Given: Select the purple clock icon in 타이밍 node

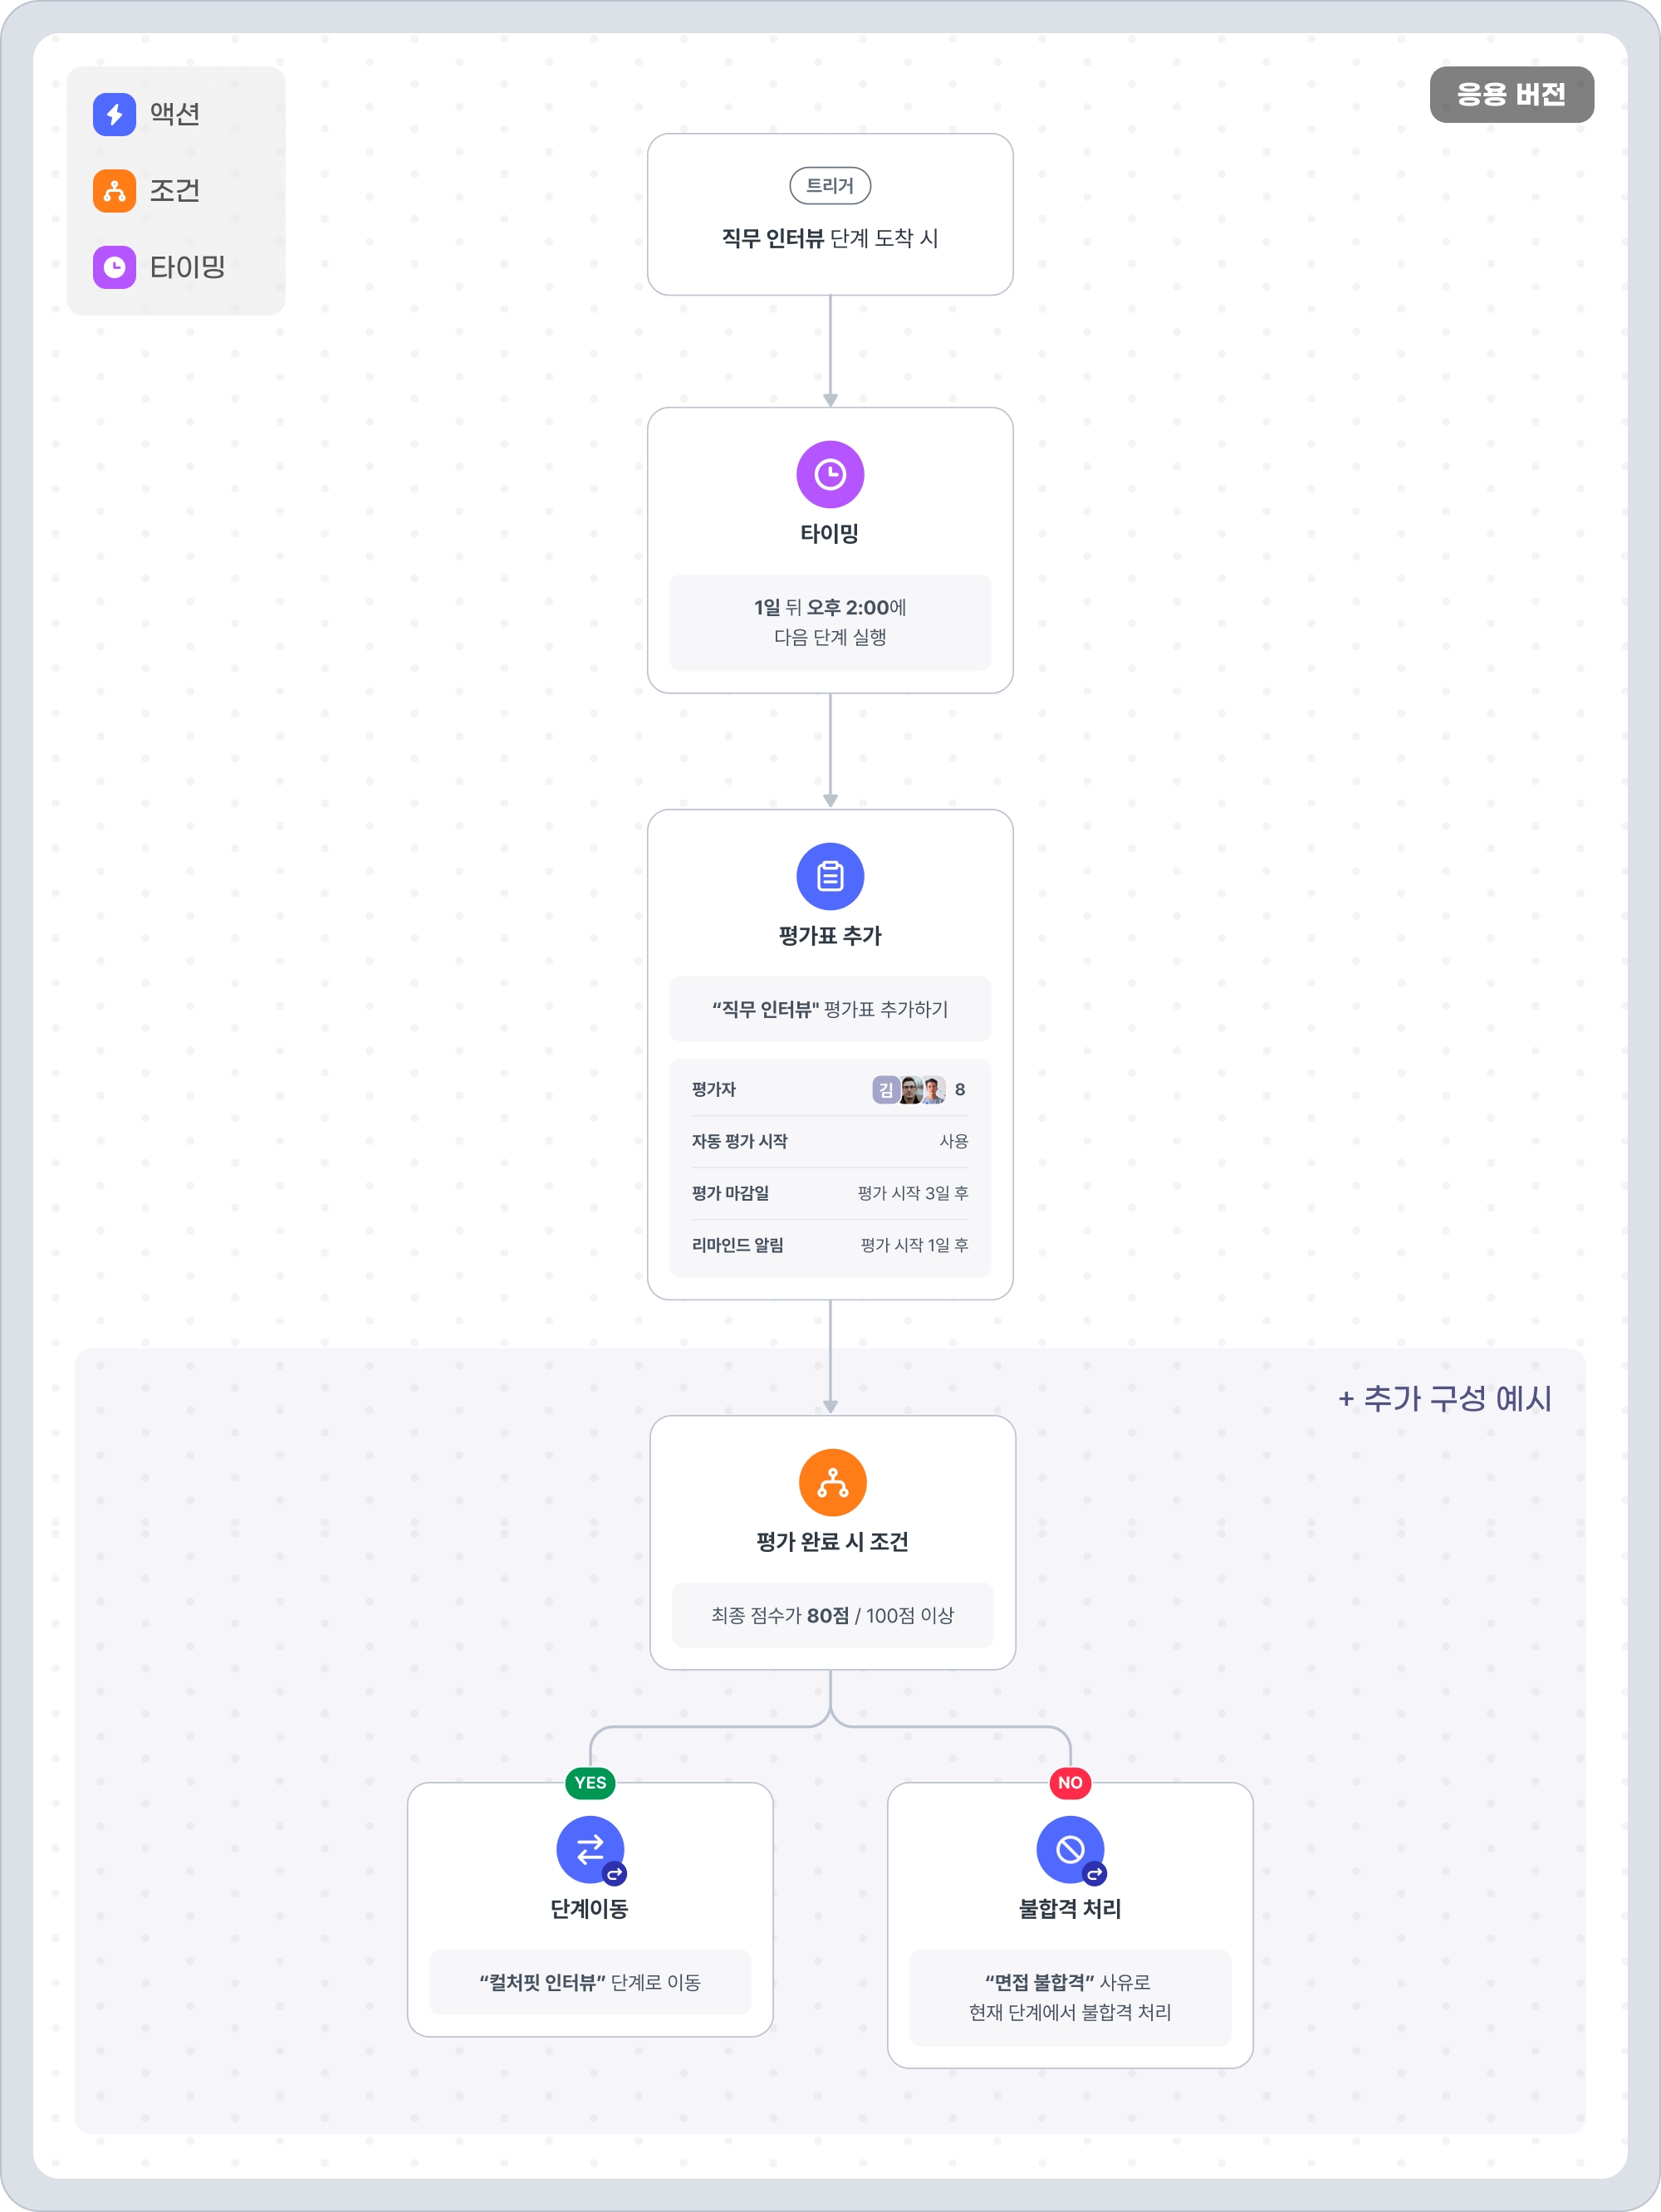Looking at the screenshot, I should click(830, 474).
